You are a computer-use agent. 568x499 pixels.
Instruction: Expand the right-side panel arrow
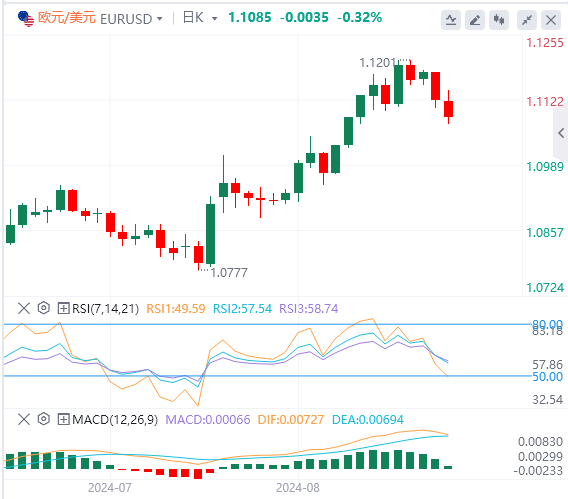pos(561,133)
